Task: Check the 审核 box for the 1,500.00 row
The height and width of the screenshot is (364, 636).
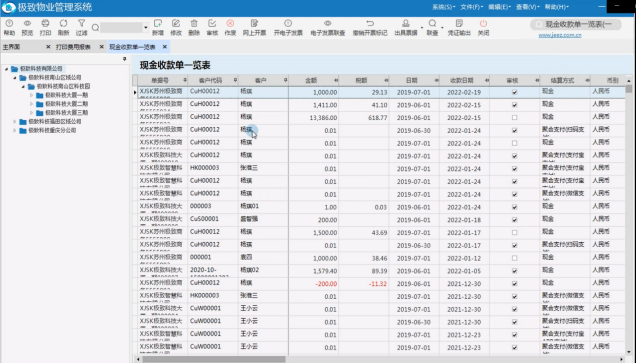Action: [x=514, y=233]
